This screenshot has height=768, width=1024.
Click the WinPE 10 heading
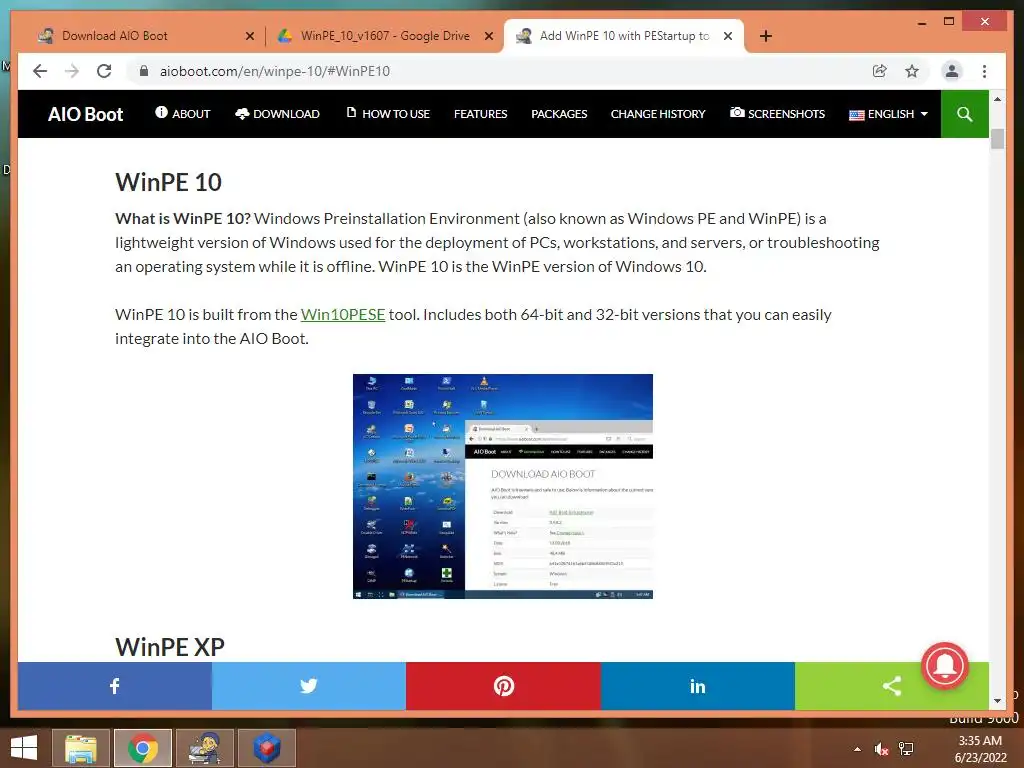pos(168,182)
